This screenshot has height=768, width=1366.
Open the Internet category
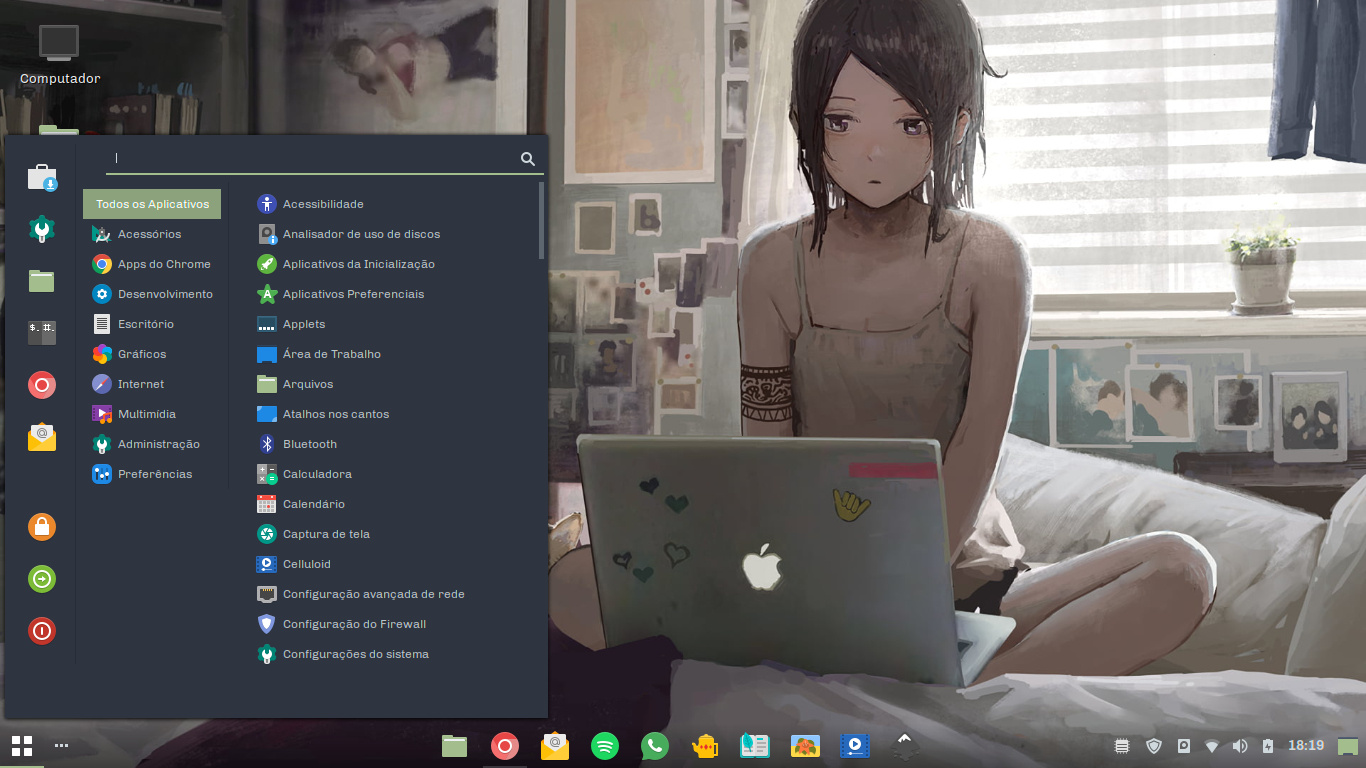[140, 384]
